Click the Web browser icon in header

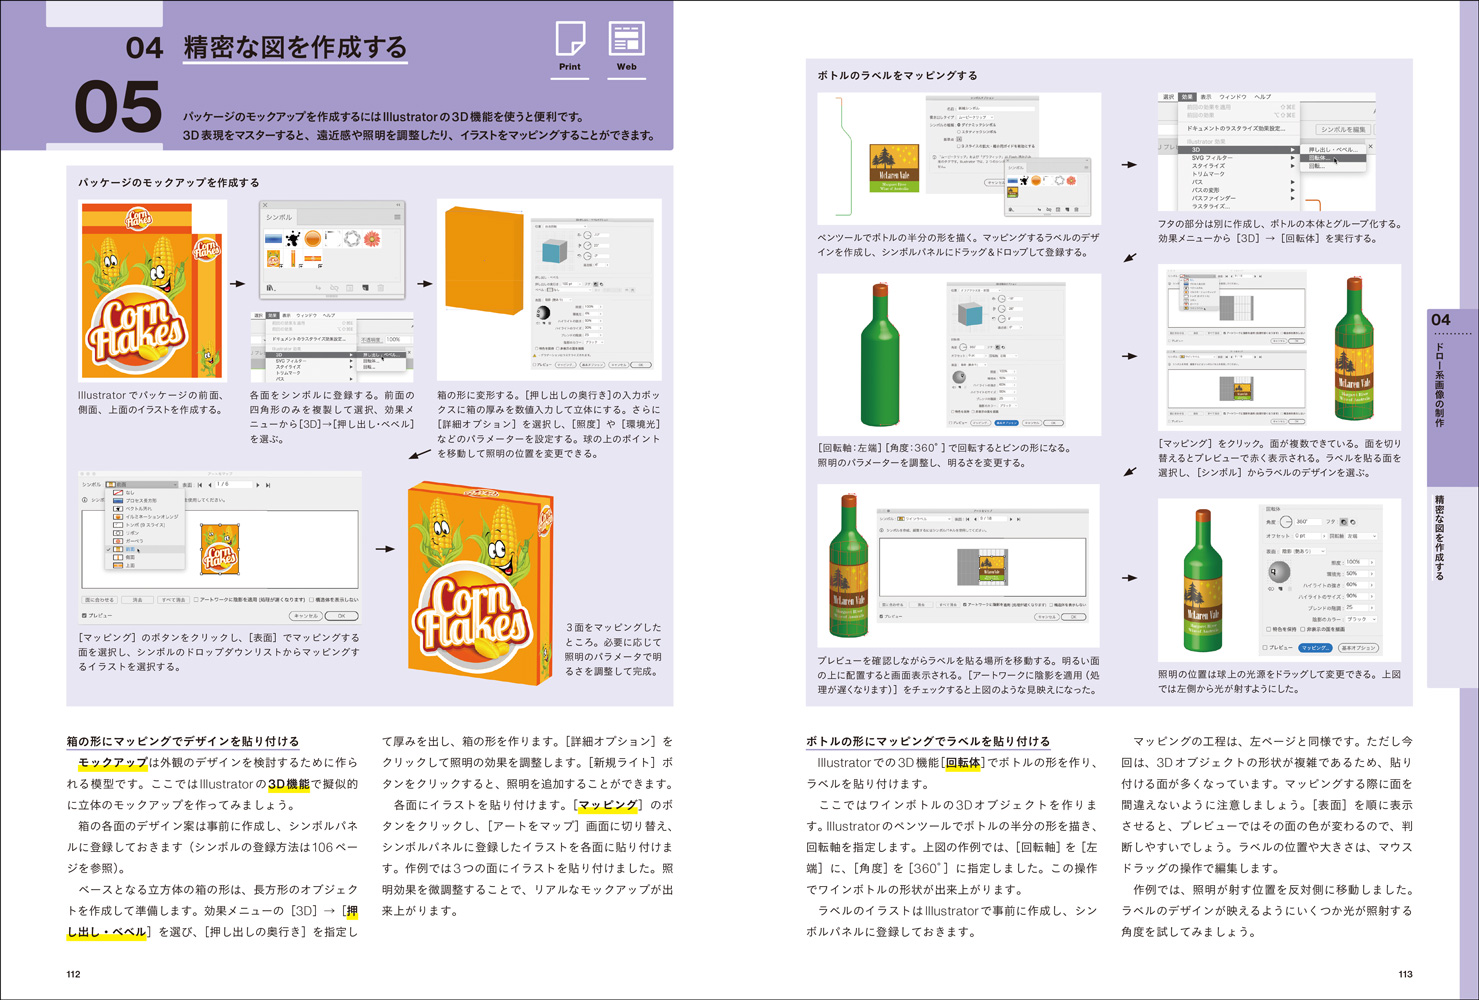pos(627,39)
